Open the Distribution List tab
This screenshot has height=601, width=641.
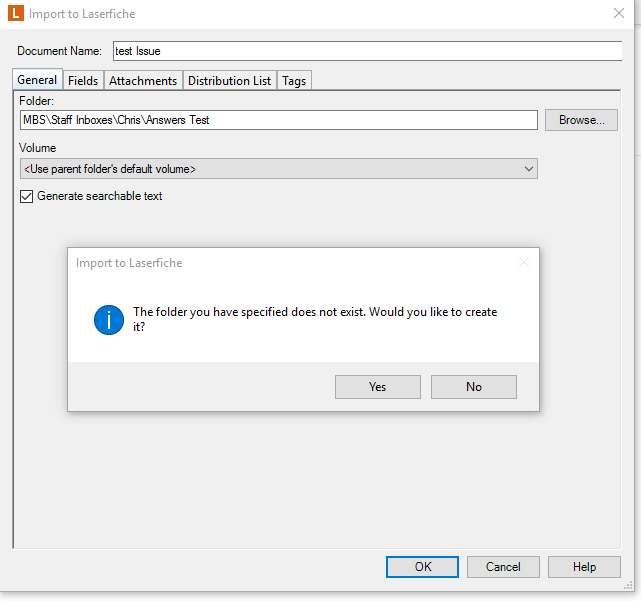229,81
